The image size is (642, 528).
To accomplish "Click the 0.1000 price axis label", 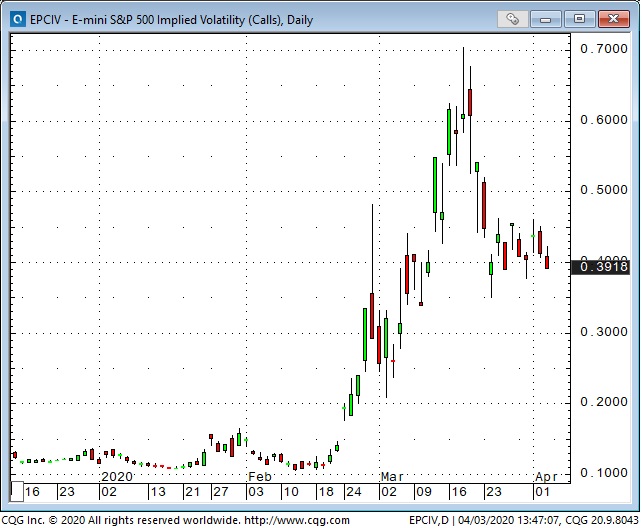I will point(604,473).
